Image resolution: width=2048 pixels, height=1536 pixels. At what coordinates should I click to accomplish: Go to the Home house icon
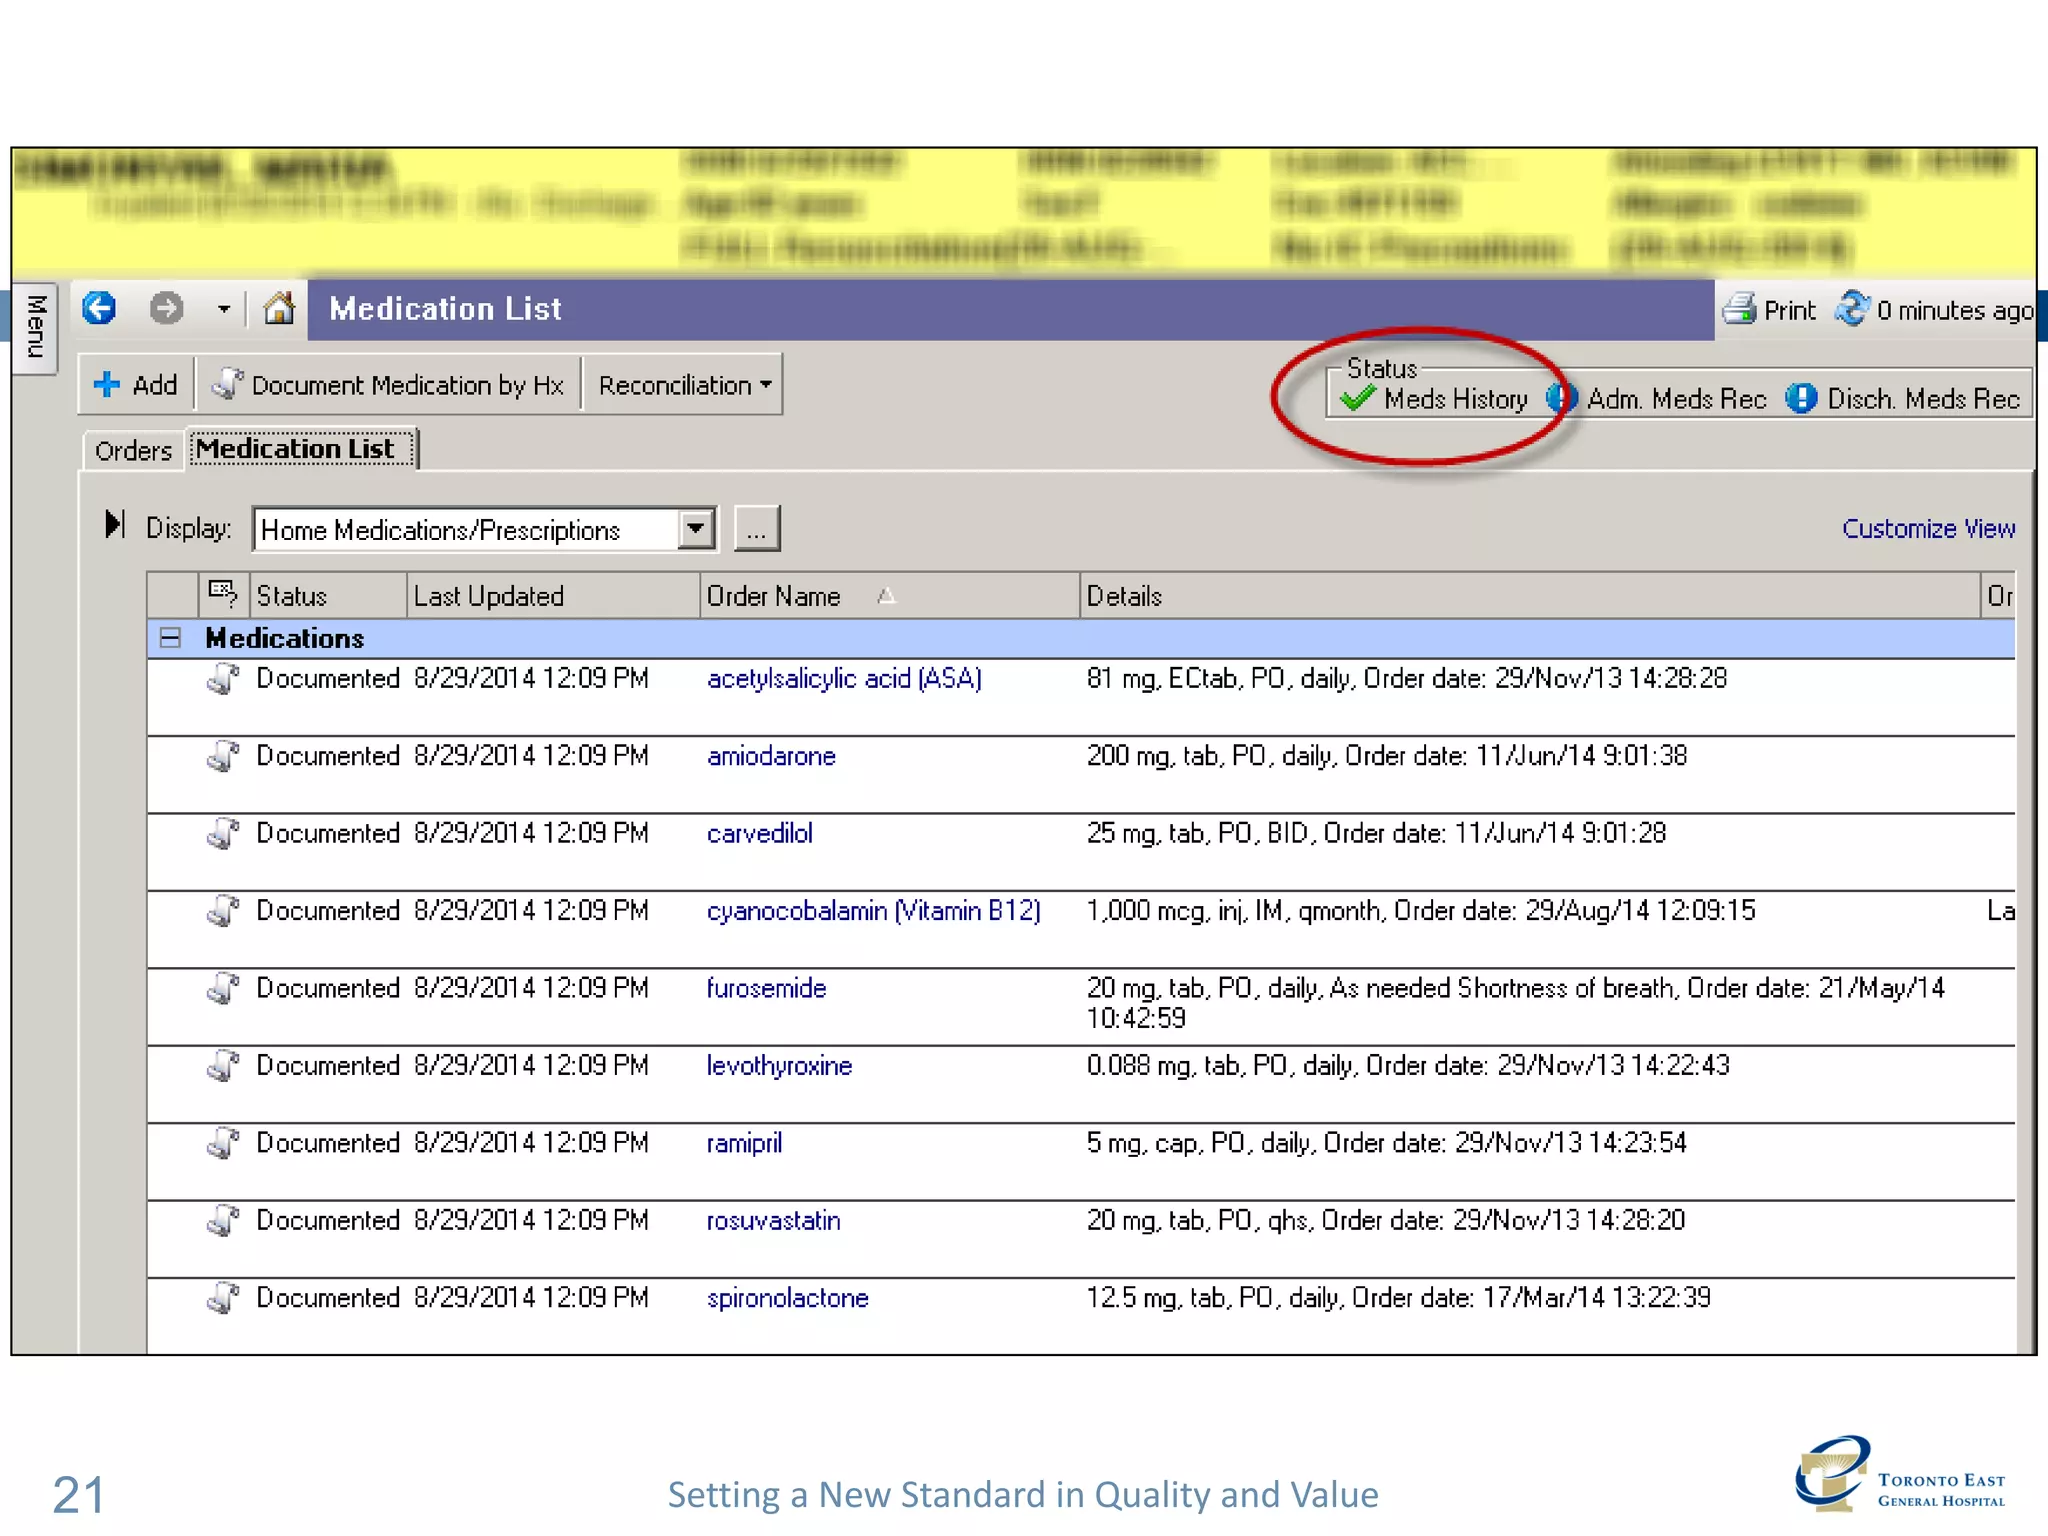coord(279,308)
